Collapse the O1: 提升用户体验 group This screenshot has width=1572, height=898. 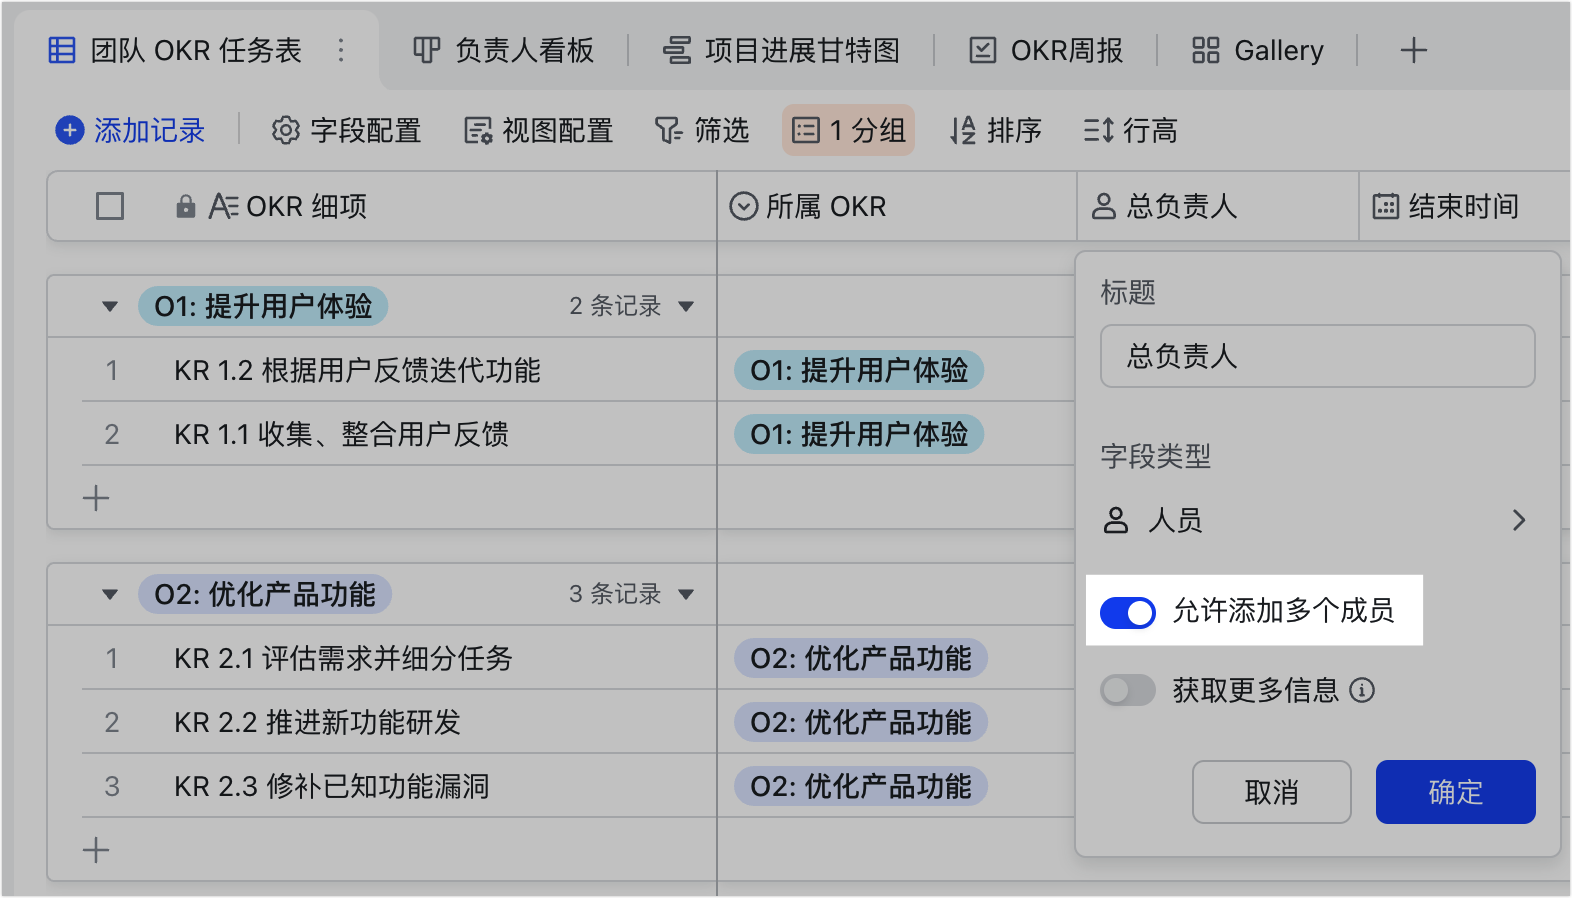(x=110, y=306)
